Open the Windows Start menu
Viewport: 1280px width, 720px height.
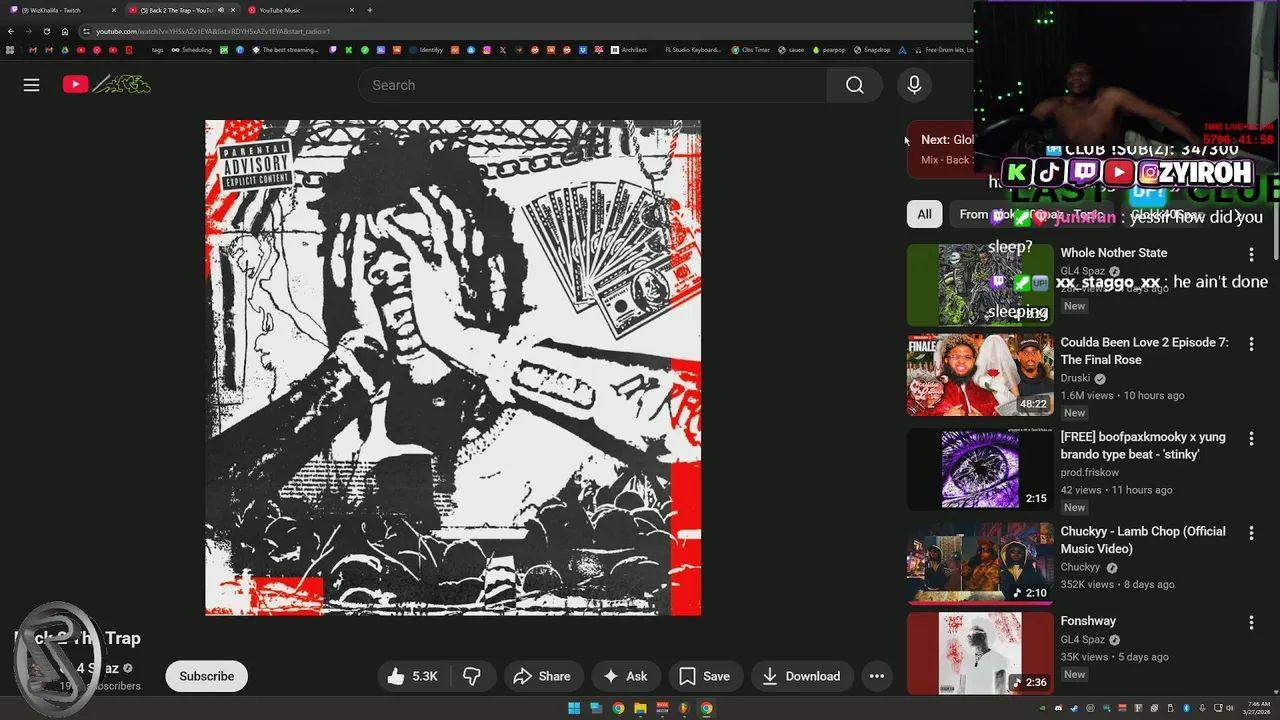tap(574, 708)
